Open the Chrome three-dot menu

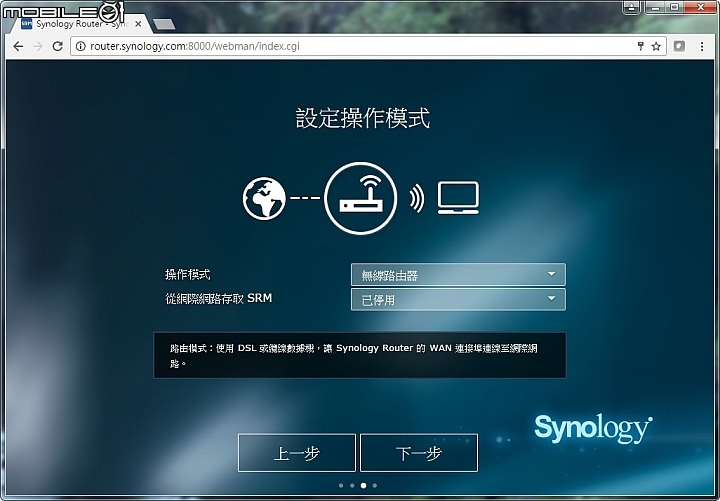coord(702,46)
